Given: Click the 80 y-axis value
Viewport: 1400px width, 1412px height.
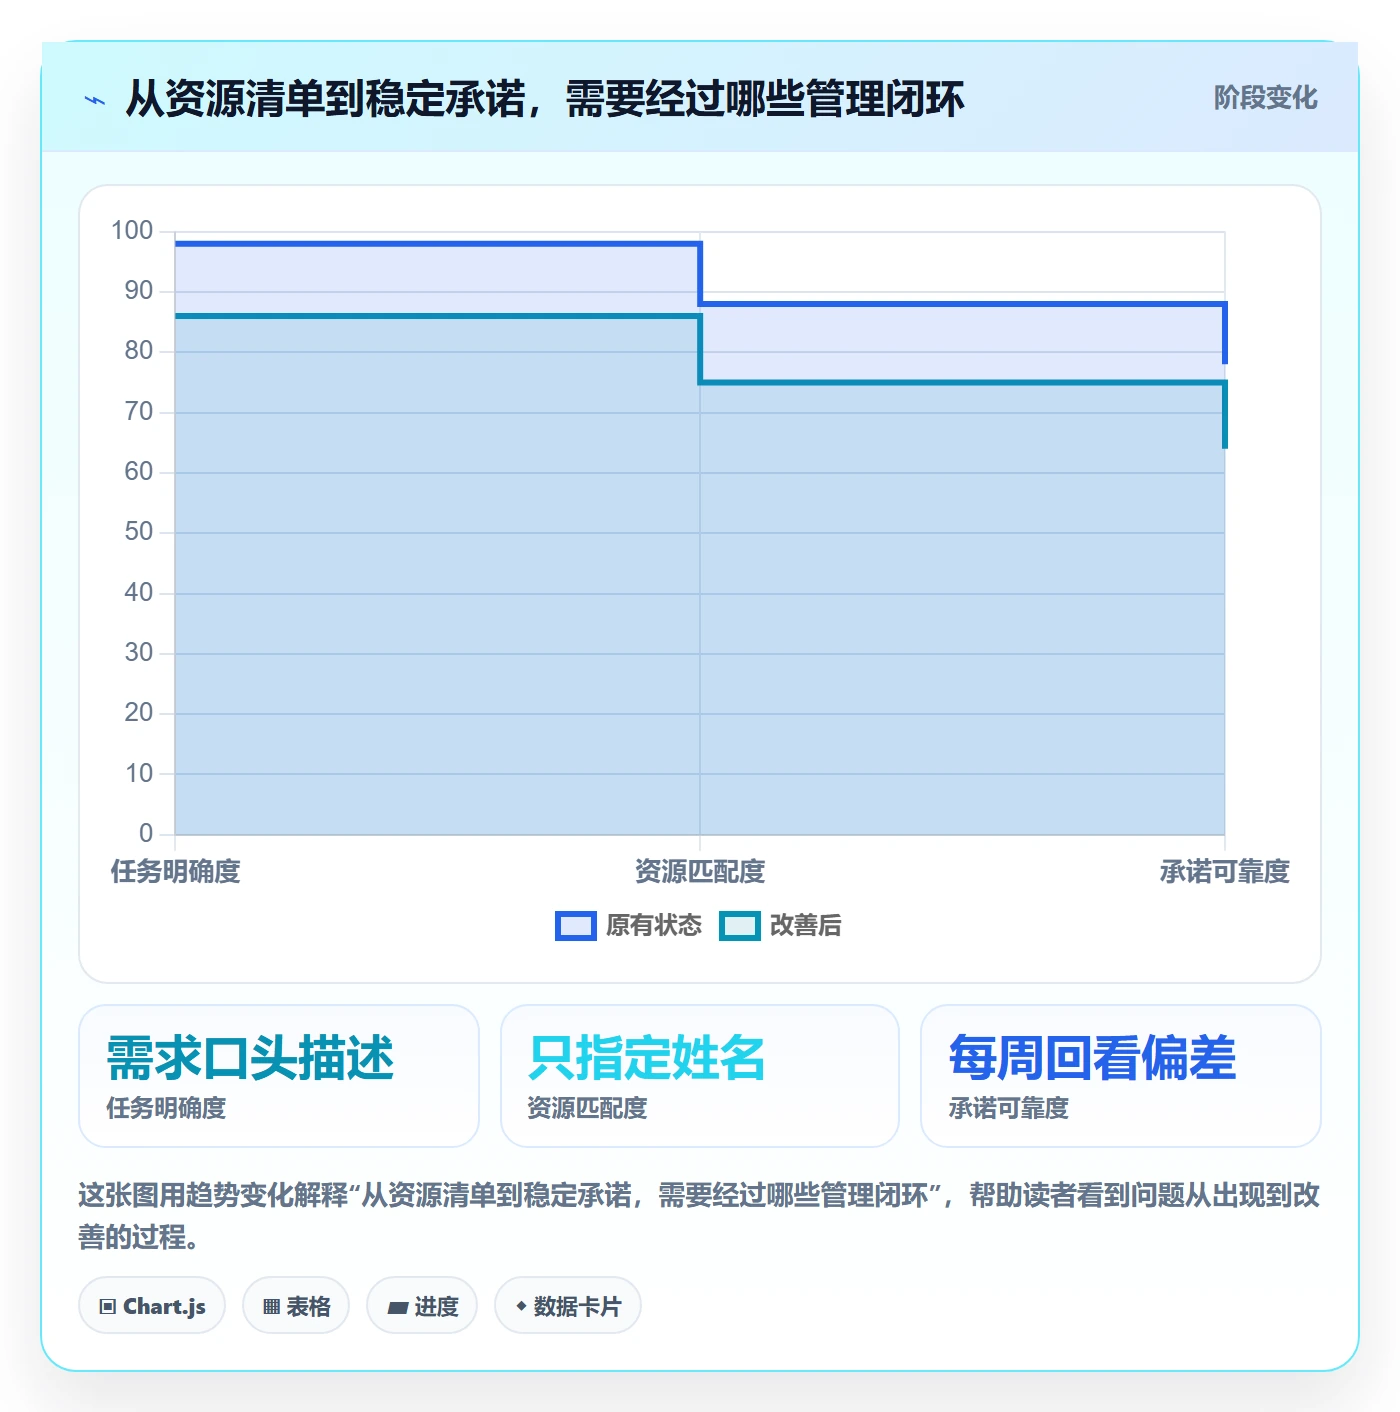Looking at the screenshot, I should [139, 351].
